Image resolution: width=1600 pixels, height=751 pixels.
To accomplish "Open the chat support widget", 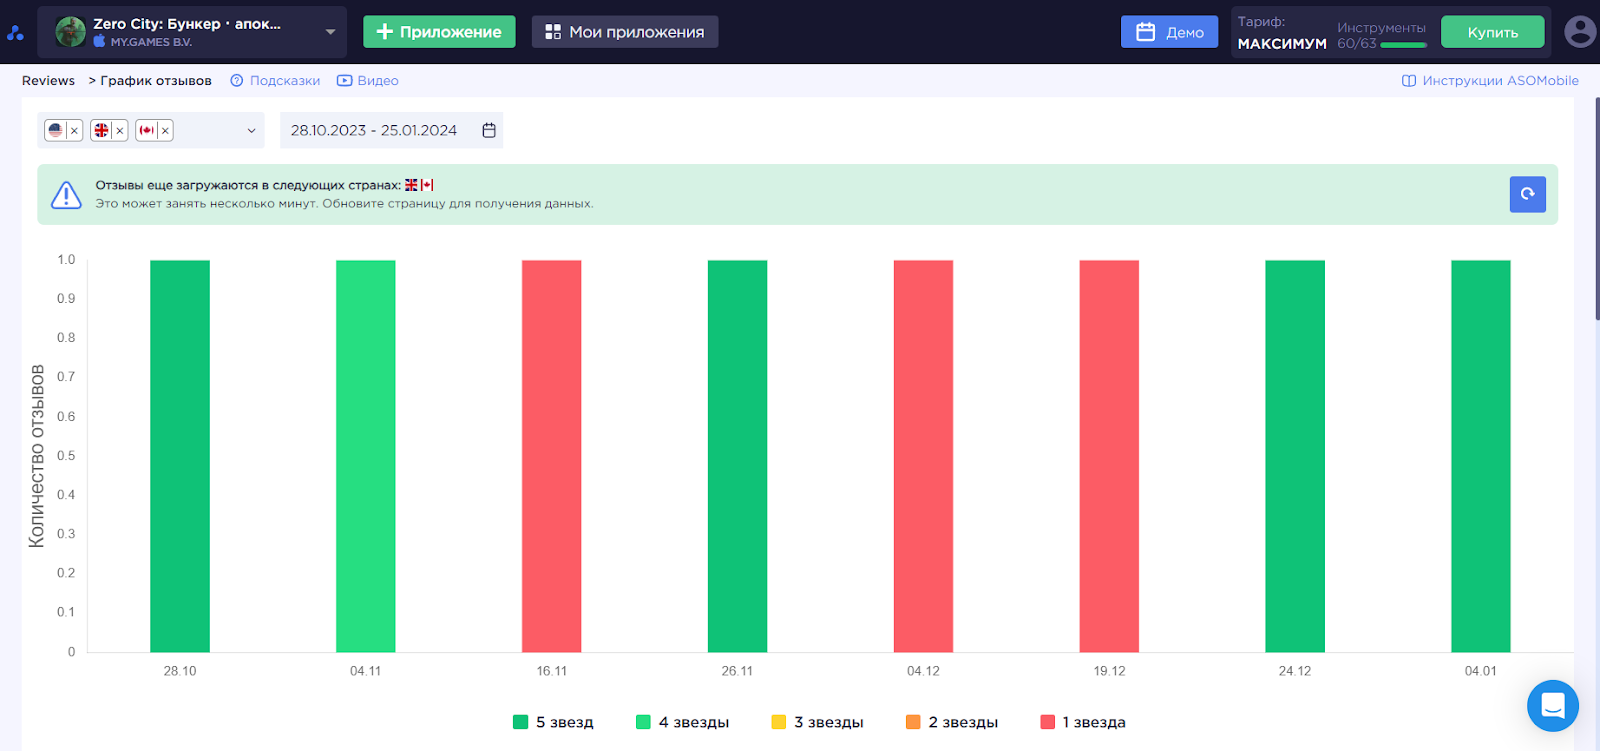I will 1553,705.
